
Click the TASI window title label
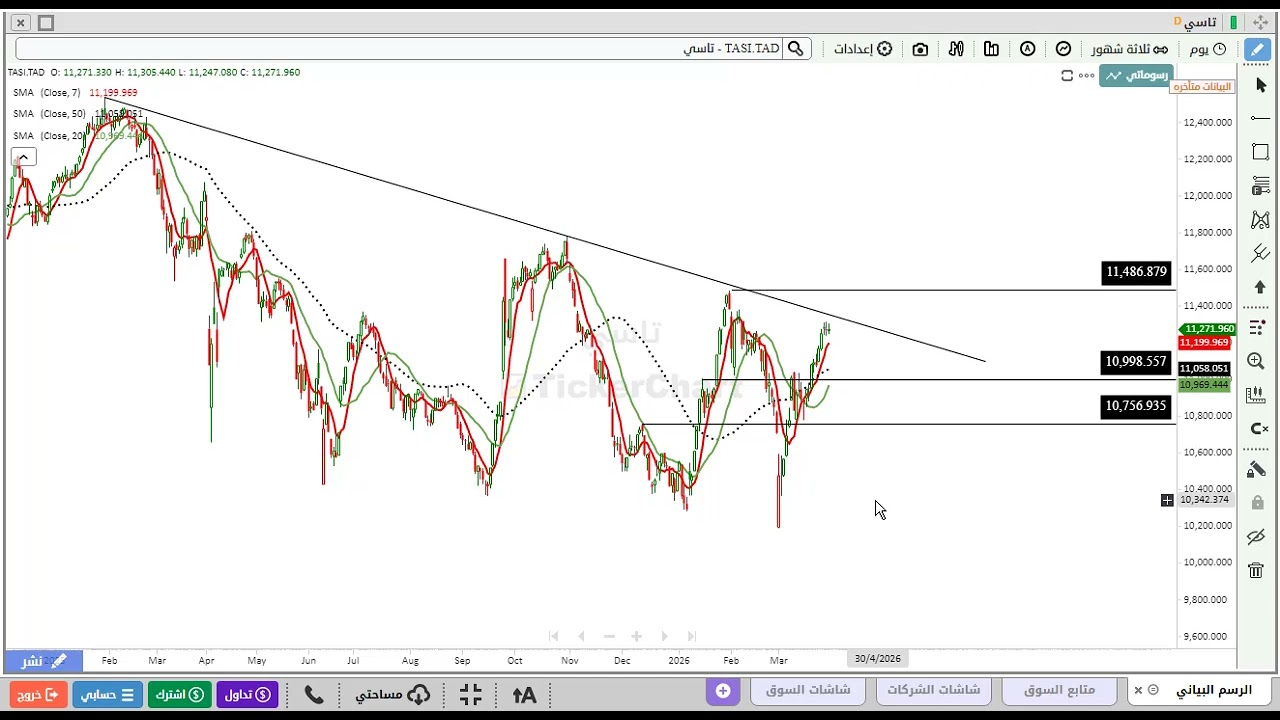click(x=1201, y=22)
